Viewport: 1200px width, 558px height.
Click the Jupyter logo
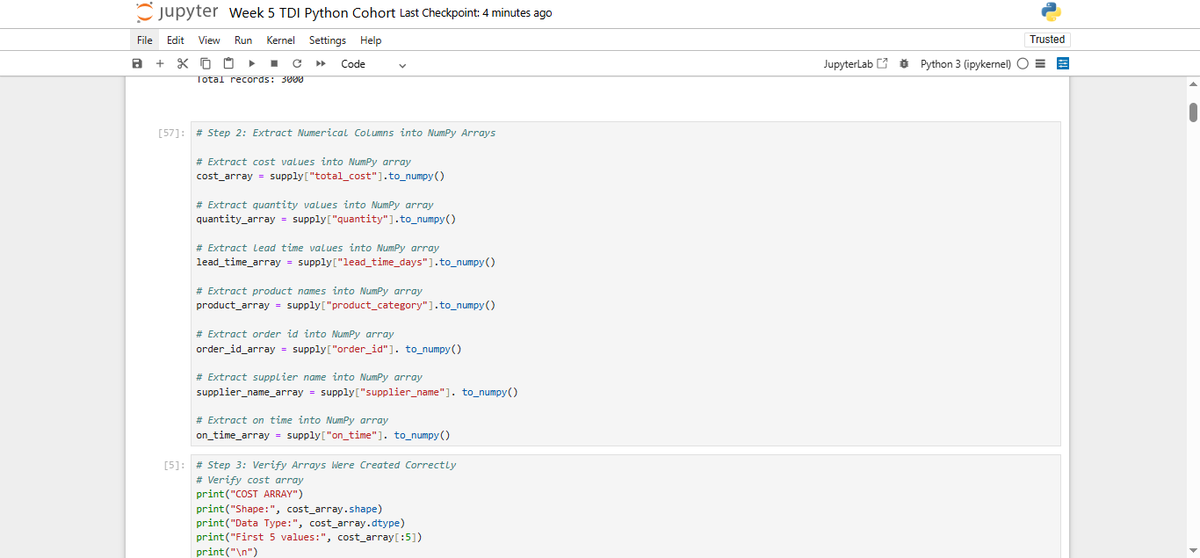click(176, 12)
